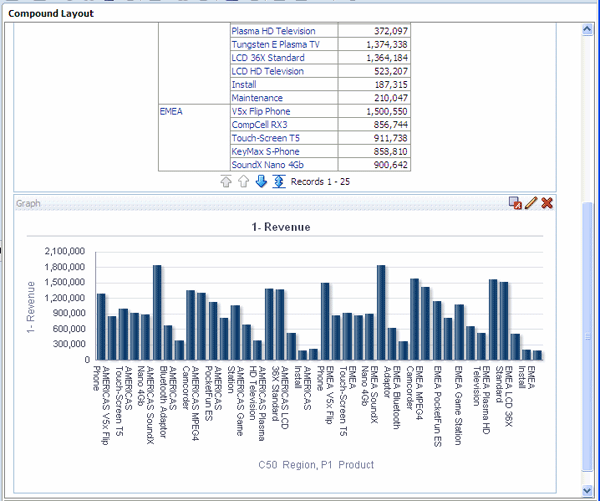The height and width of the screenshot is (501, 600).
Task: Open the SoundX Nano 4Gb link
Action: pos(267,165)
